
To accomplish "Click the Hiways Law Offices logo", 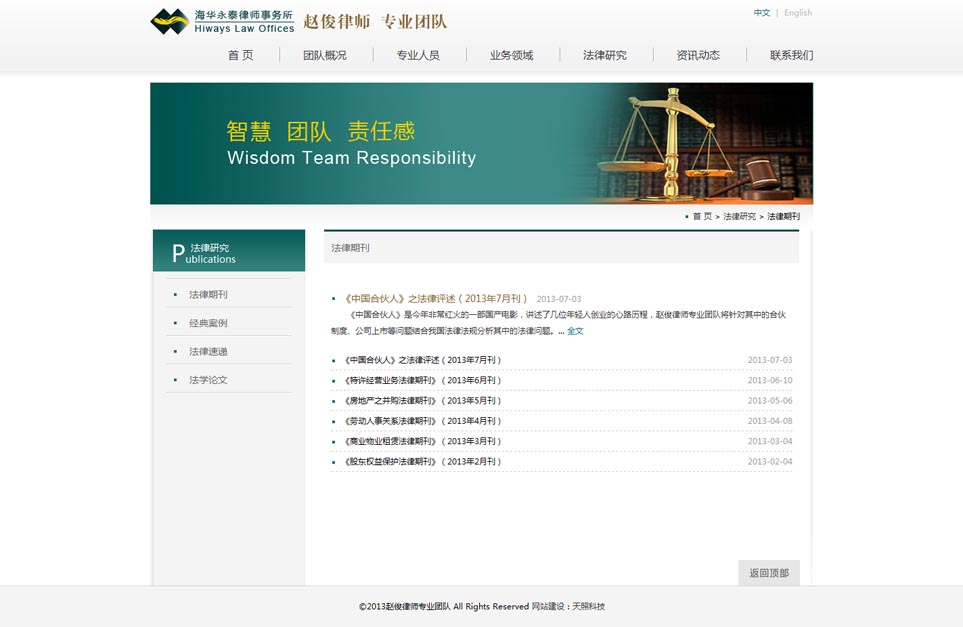I will (222, 21).
